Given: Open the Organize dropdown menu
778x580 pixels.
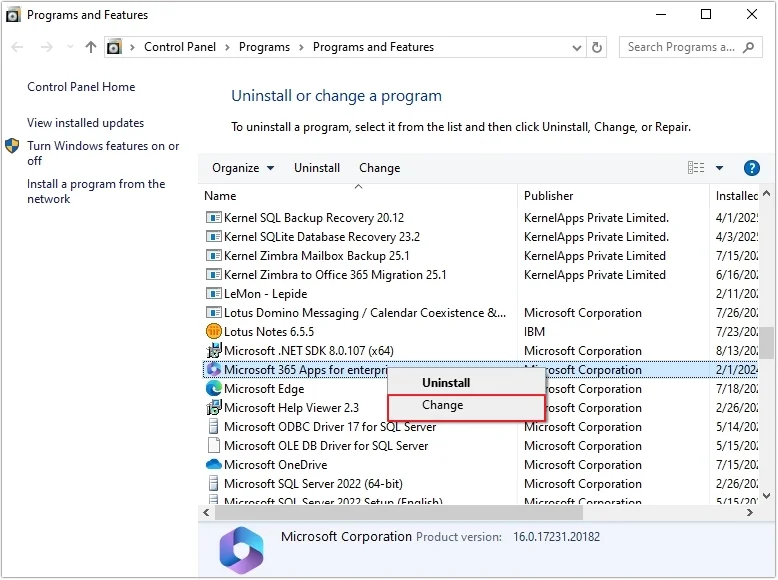Looking at the screenshot, I should pos(243,168).
